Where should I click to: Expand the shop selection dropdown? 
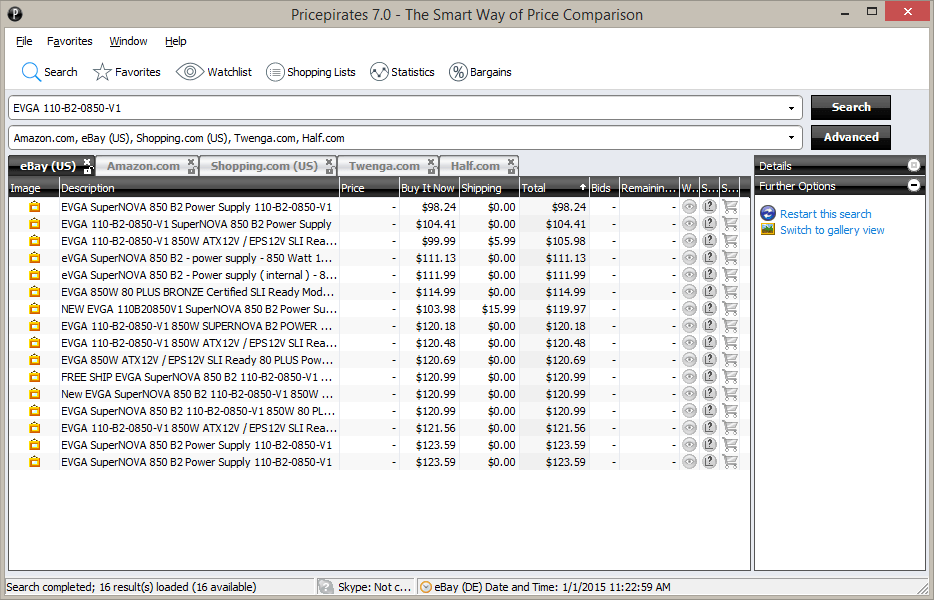791,138
